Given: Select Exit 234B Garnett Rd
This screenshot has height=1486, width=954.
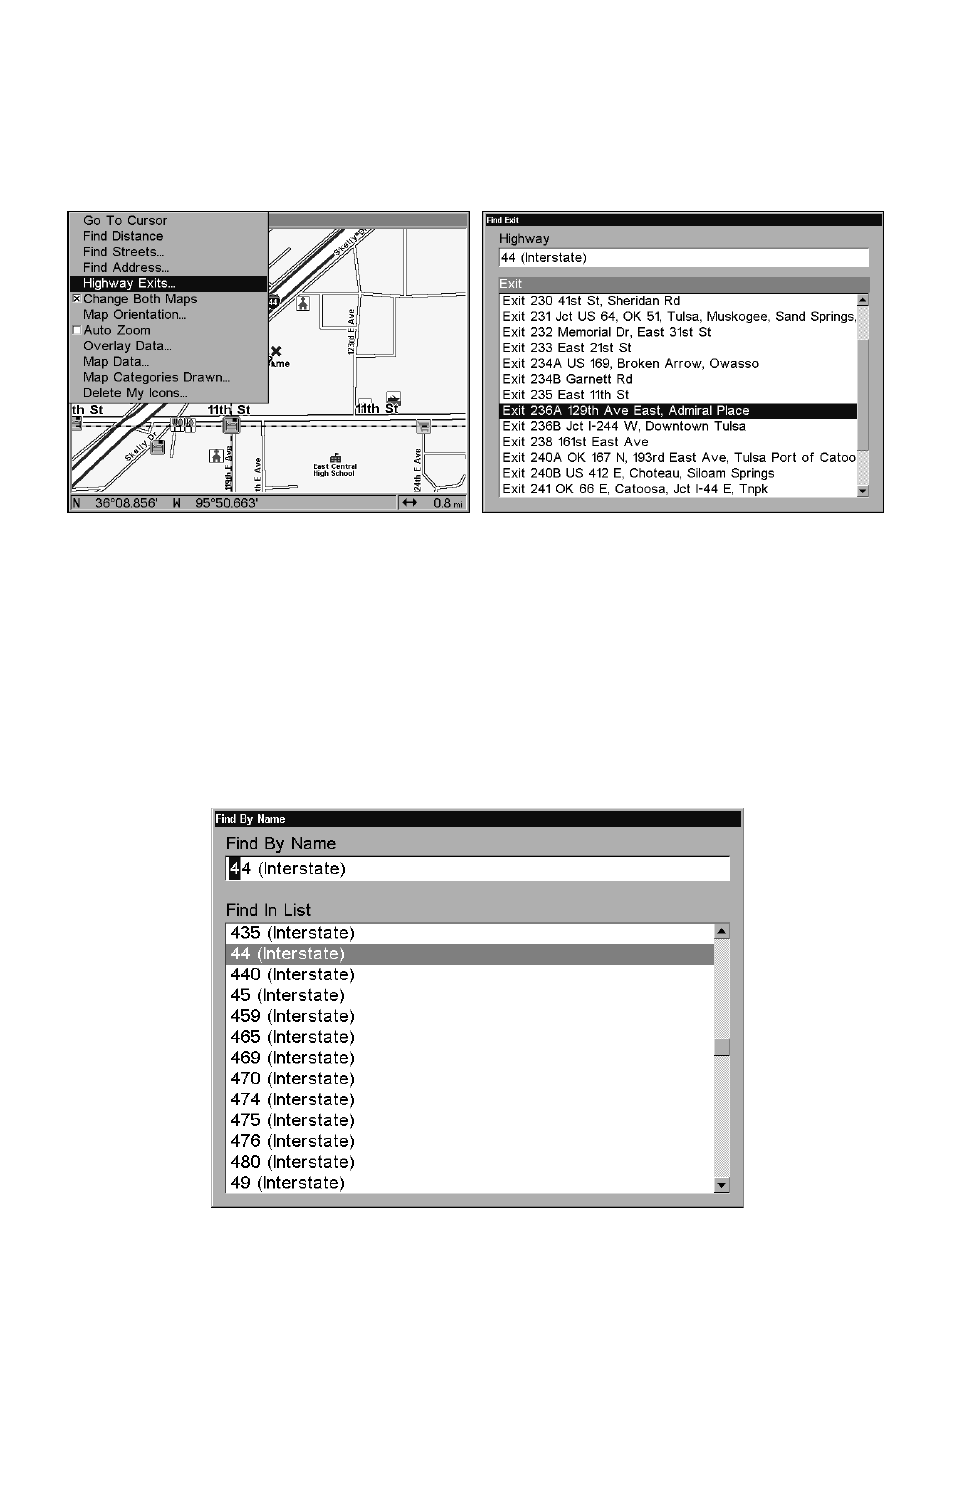Looking at the screenshot, I should tap(678, 379).
